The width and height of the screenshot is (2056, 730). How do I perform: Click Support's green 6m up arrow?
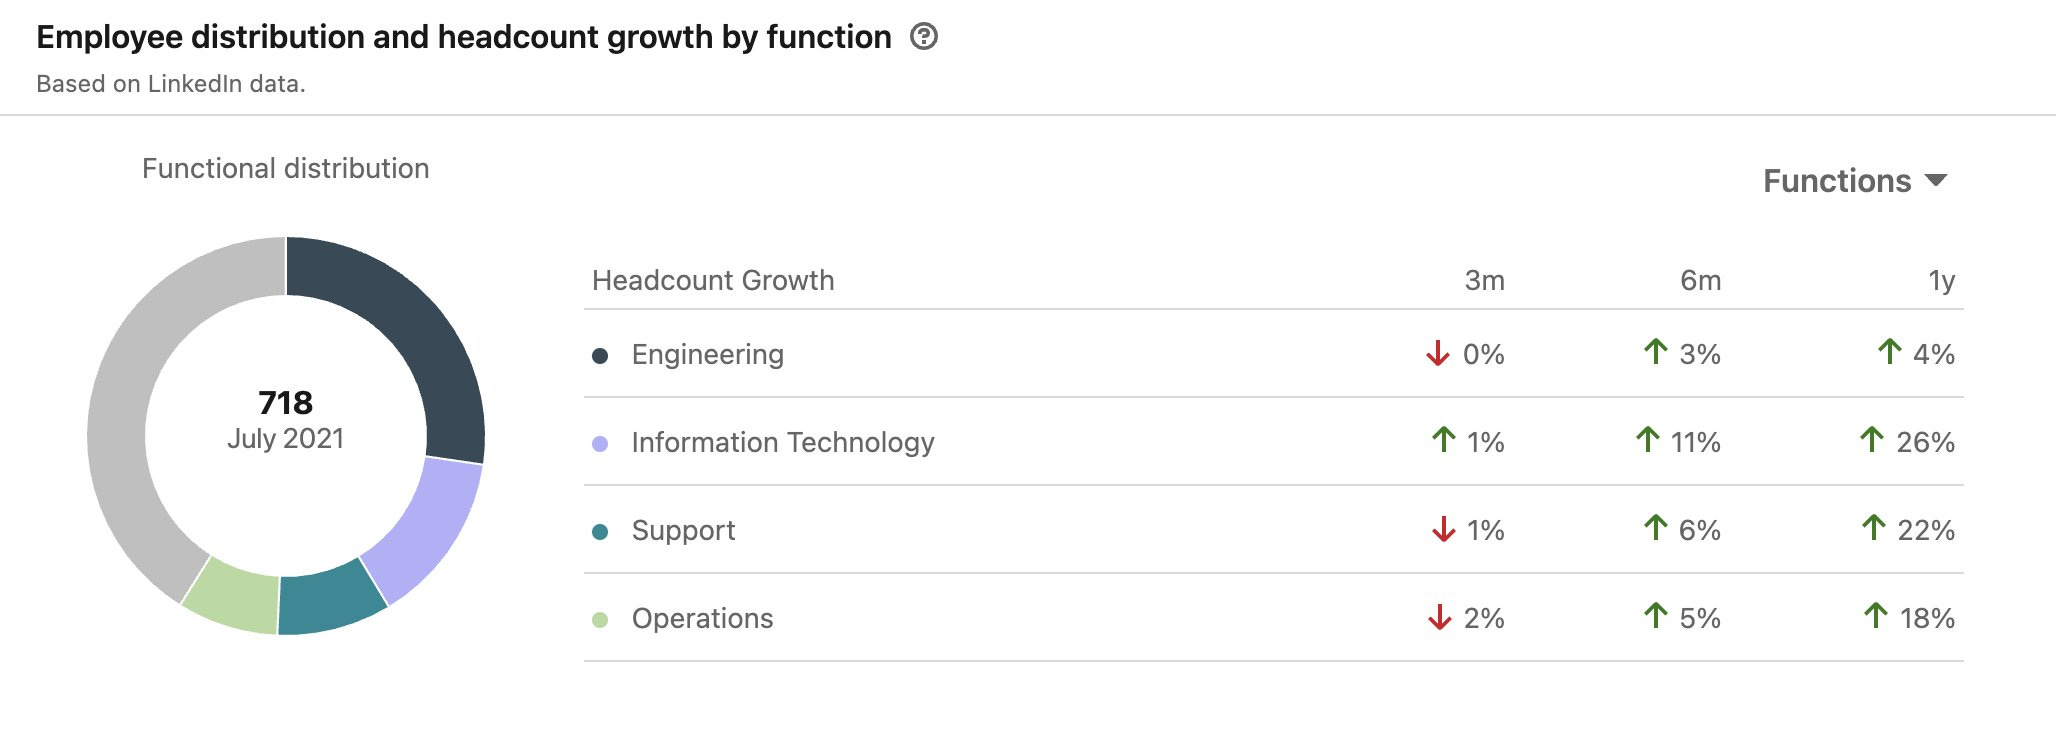tap(1655, 528)
